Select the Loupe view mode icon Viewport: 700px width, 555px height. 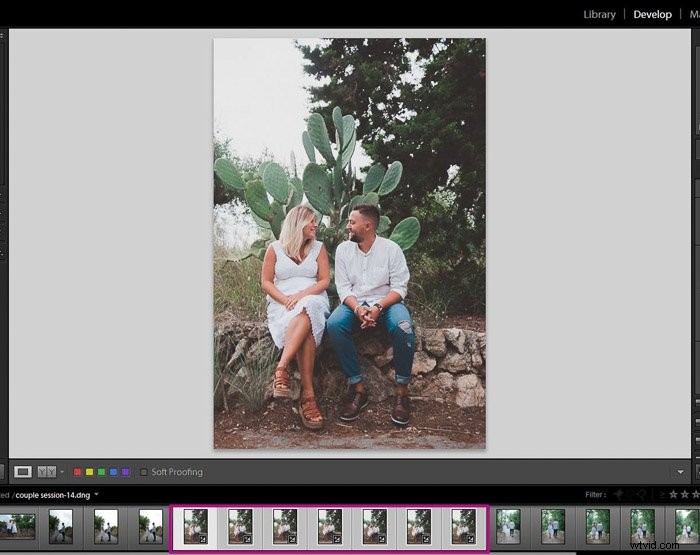click(23, 472)
